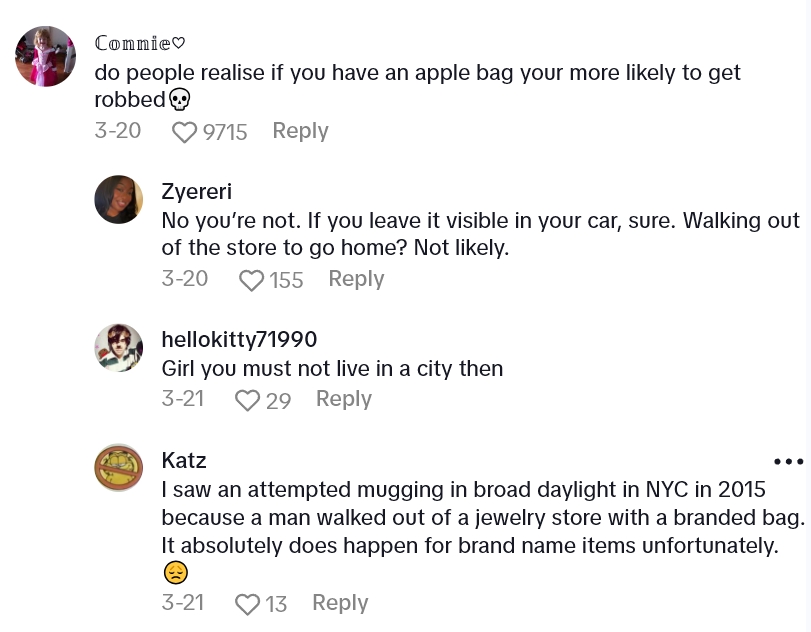The image size is (811, 632).
Task: Click the skull emoji in Connie's comment
Action: click(179, 100)
